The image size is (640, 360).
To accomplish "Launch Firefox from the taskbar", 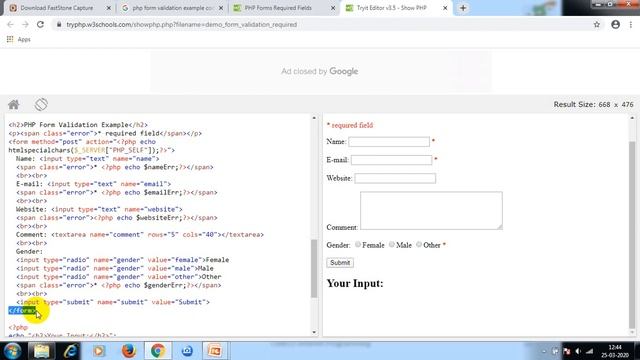I will (129, 351).
